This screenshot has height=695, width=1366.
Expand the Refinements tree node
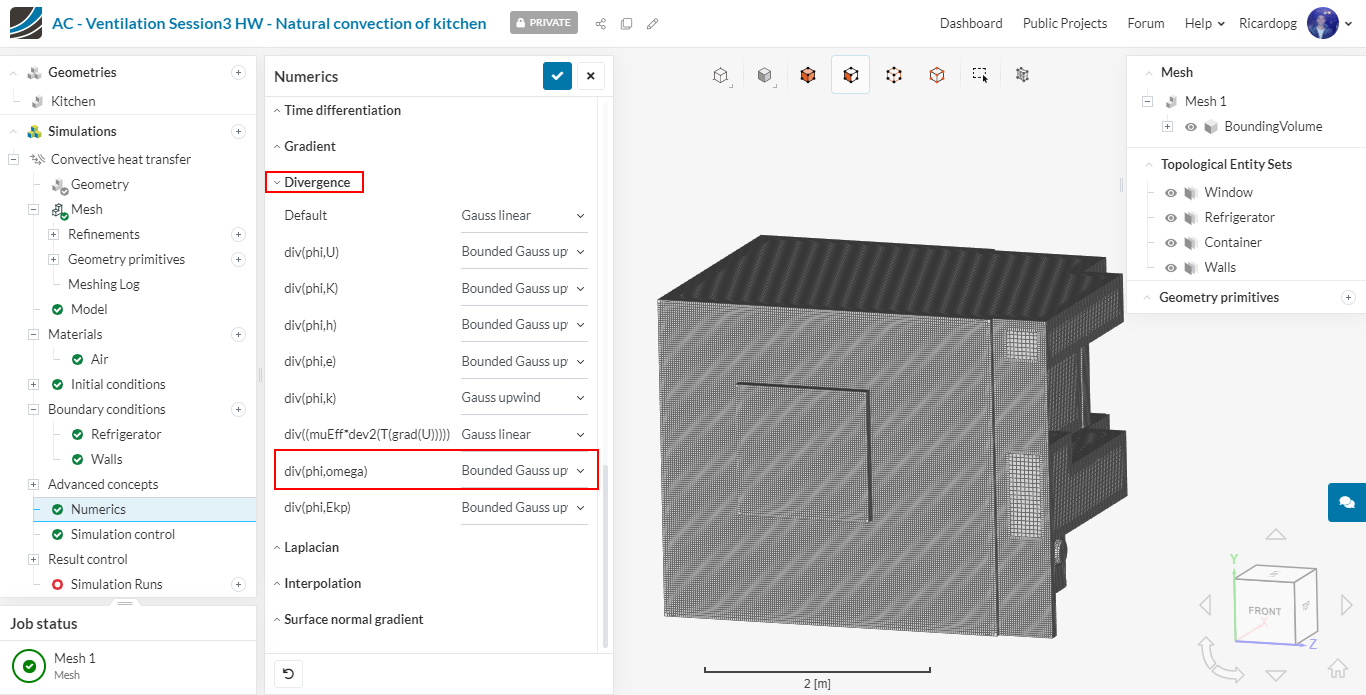click(53, 234)
